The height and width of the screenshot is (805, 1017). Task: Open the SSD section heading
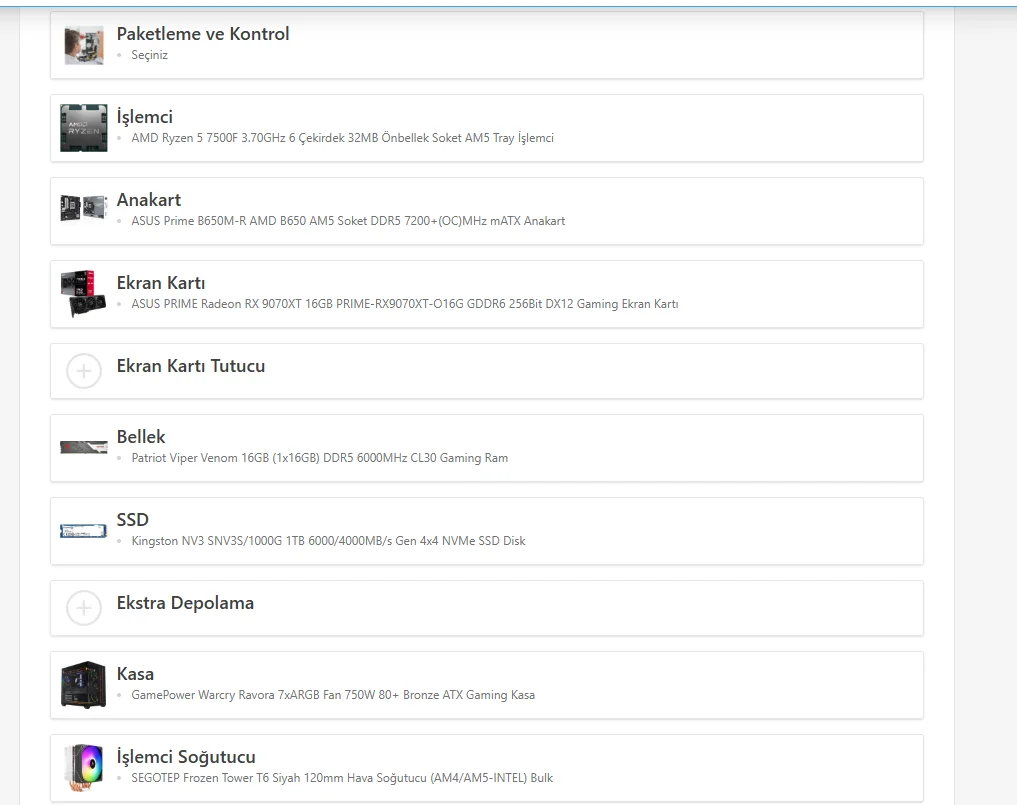pyautogui.click(x=133, y=520)
